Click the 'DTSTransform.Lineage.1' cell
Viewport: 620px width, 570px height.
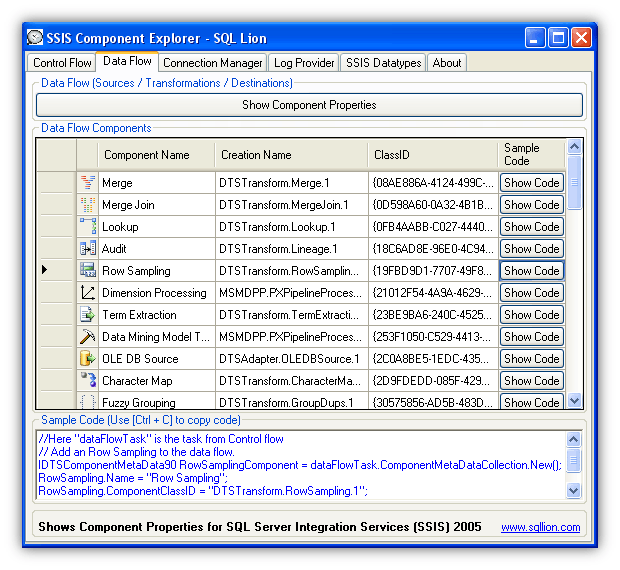point(292,249)
